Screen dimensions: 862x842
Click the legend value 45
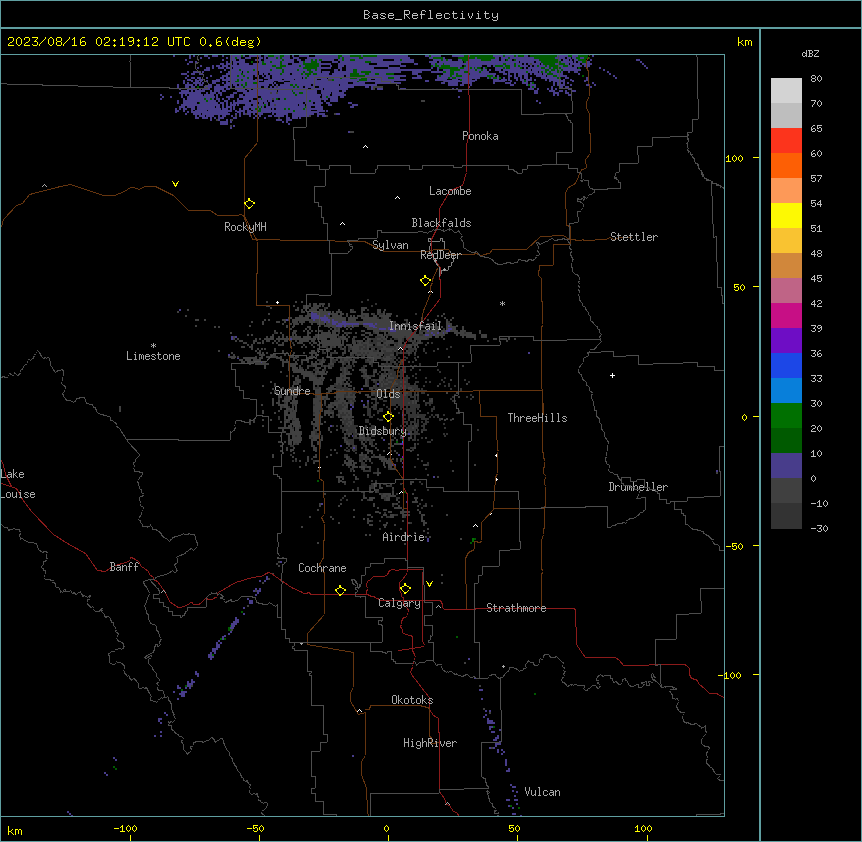tap(816, 279)
